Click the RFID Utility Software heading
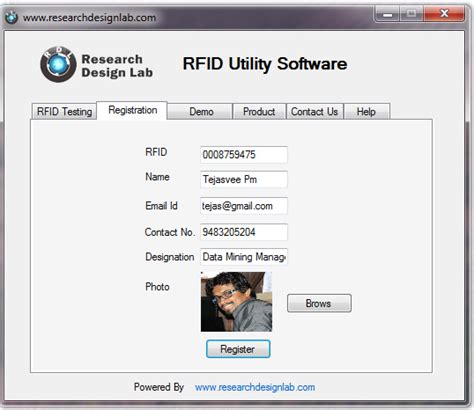Image resolution: width=474 pixels, height=410 pixels. pos(265,64)
